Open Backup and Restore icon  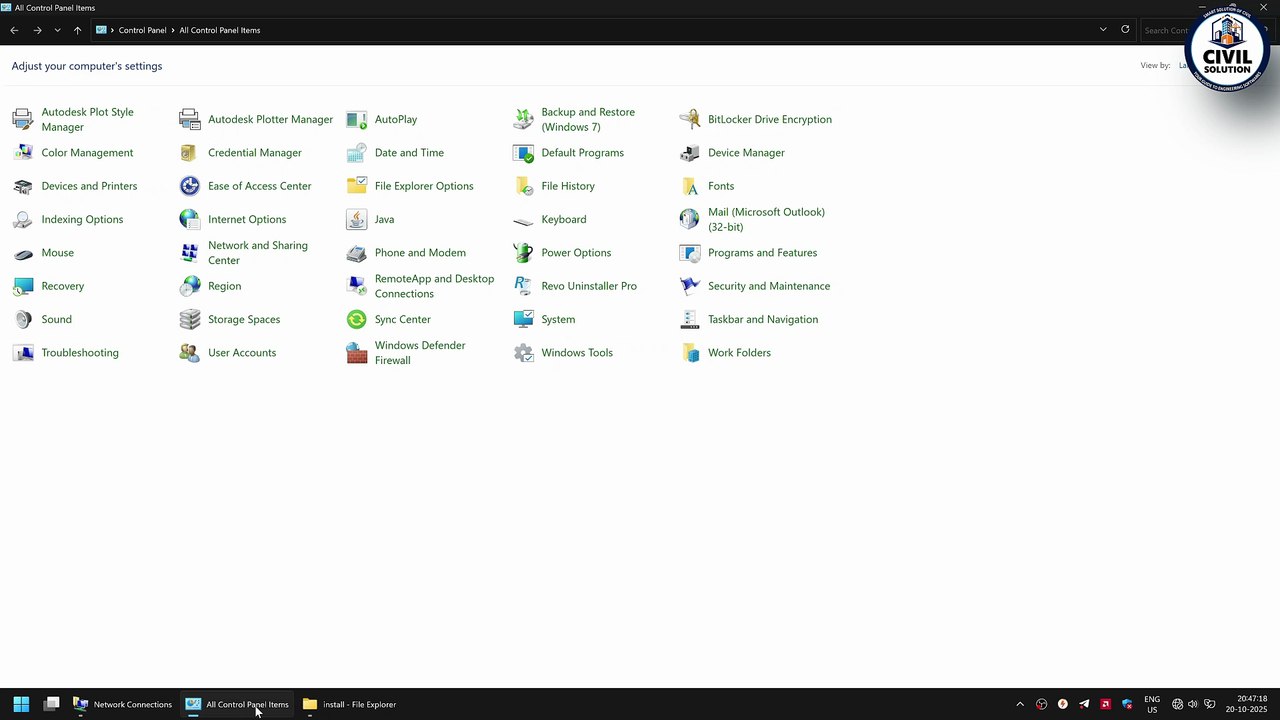[524, 120]
